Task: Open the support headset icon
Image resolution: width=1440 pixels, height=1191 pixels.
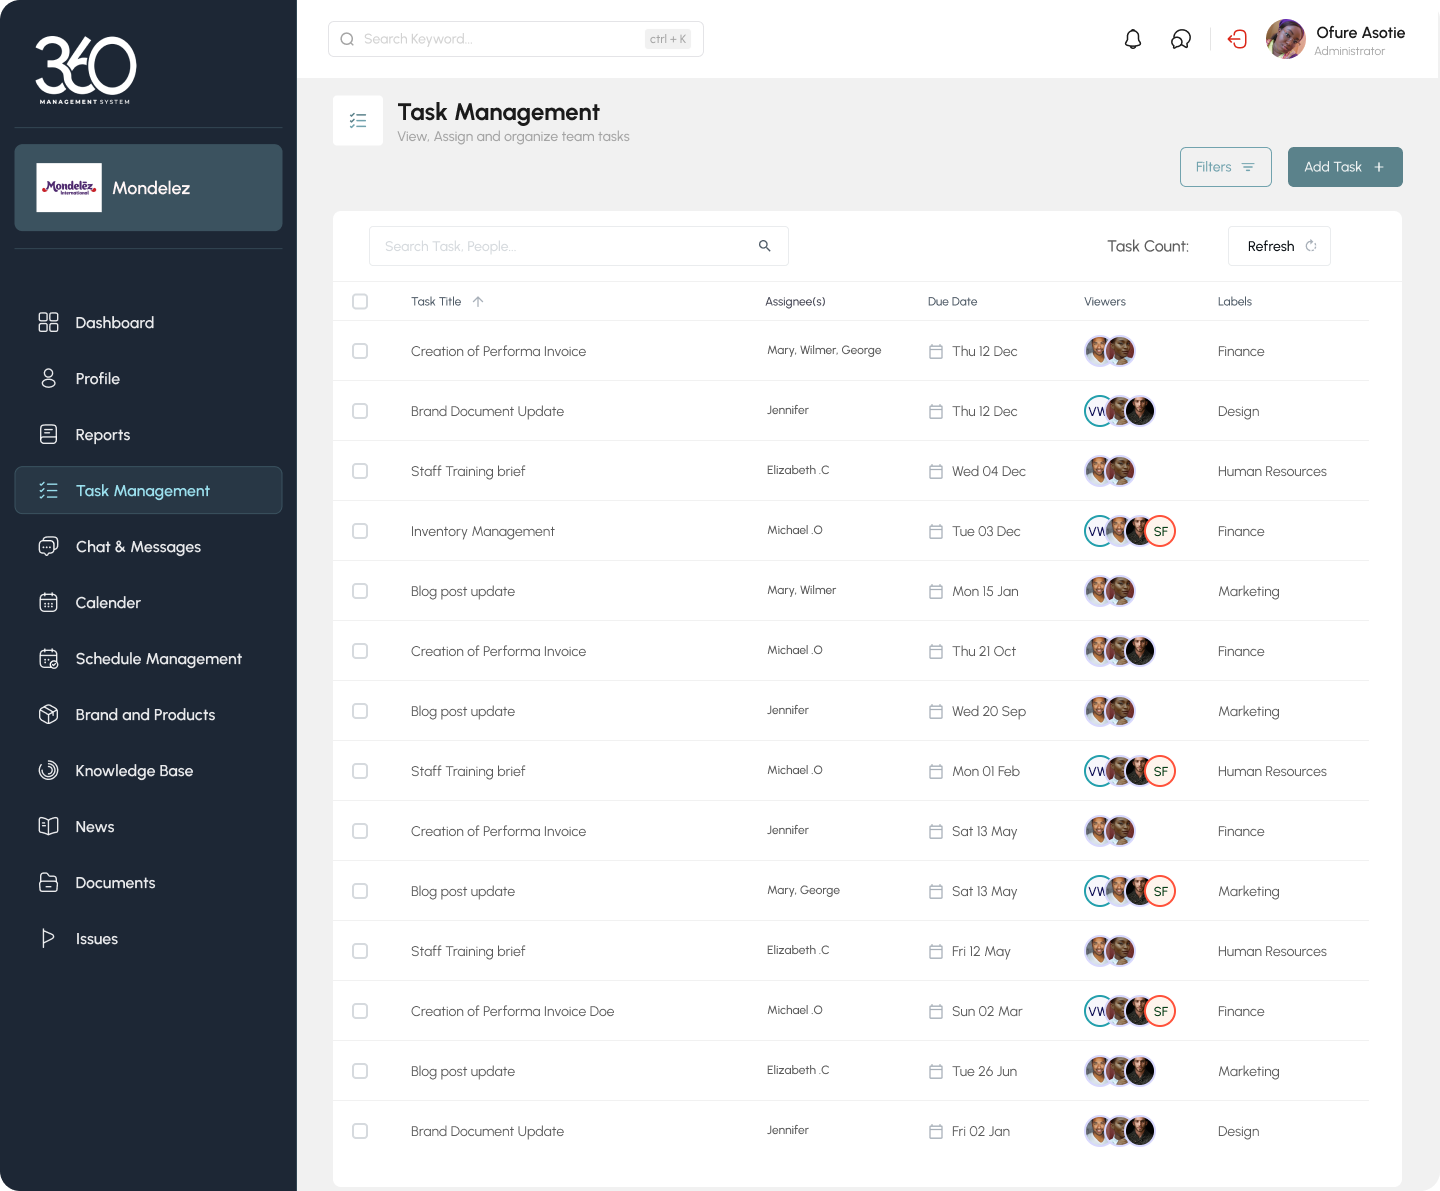Action: pyautogui.click(x=1181, y=39)
